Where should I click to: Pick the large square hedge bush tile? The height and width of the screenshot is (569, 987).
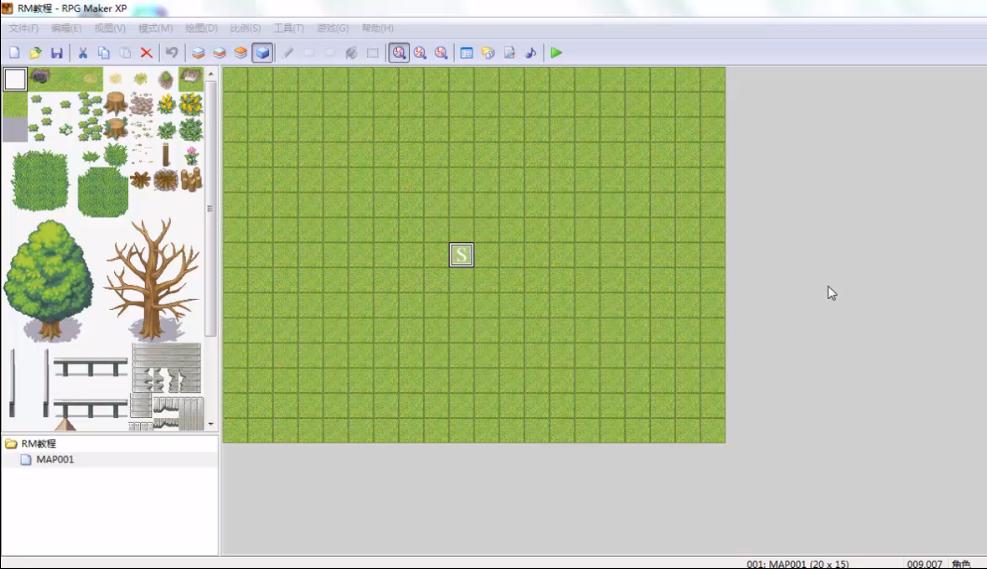(40, 180)
